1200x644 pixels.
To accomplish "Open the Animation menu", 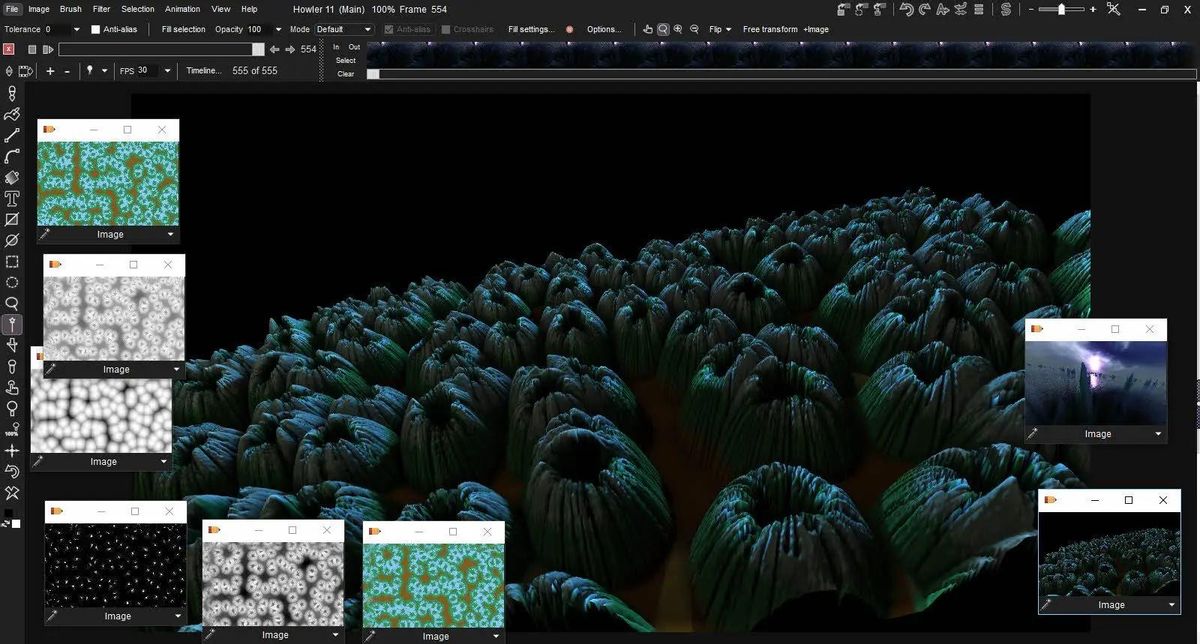I will 182,9.
